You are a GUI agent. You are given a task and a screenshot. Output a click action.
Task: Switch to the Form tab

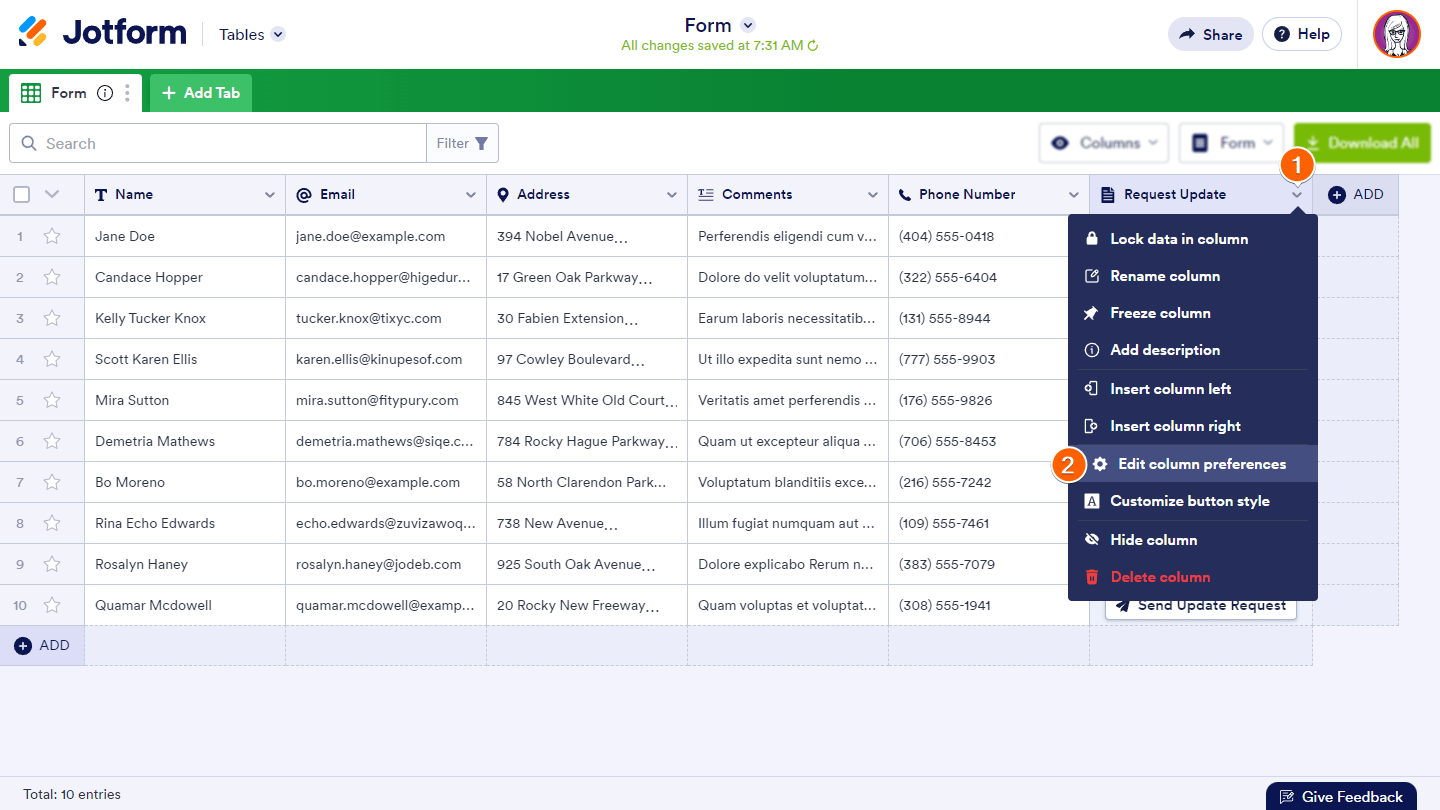coord(75,93)
